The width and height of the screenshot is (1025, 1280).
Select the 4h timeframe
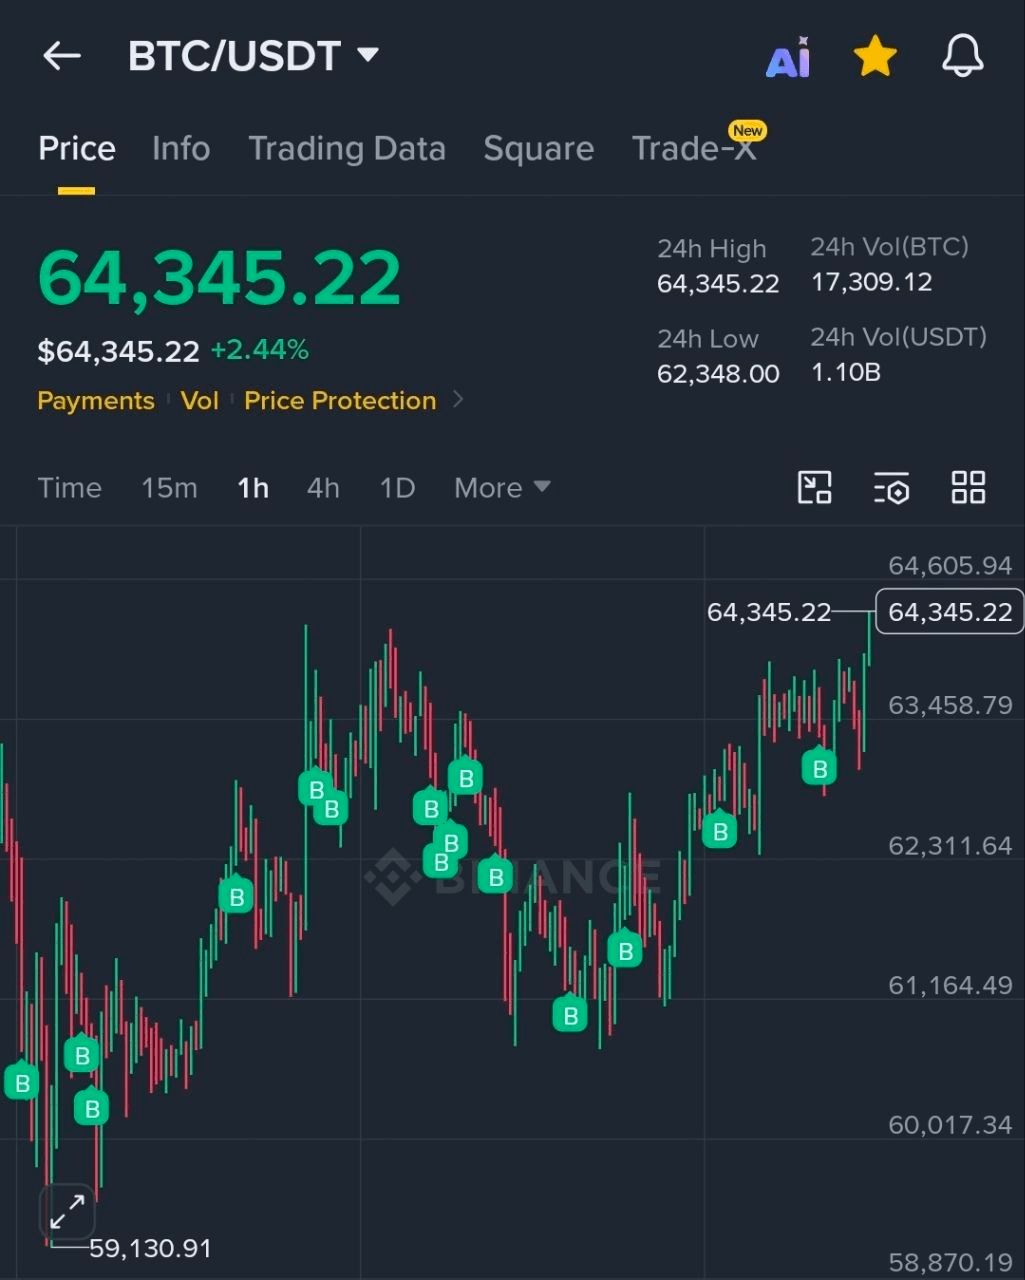pyautogui.click(x=323, y=488)
